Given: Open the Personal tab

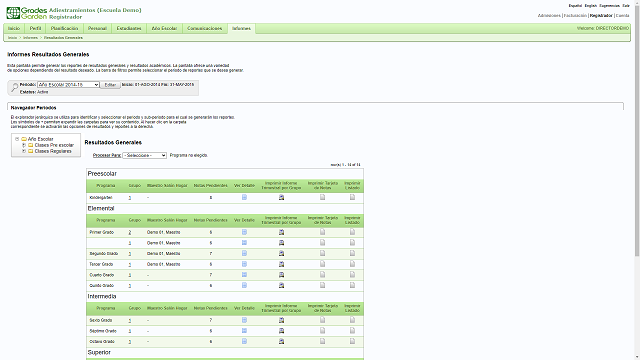Looking at the screenshot, I should point(97,29).
